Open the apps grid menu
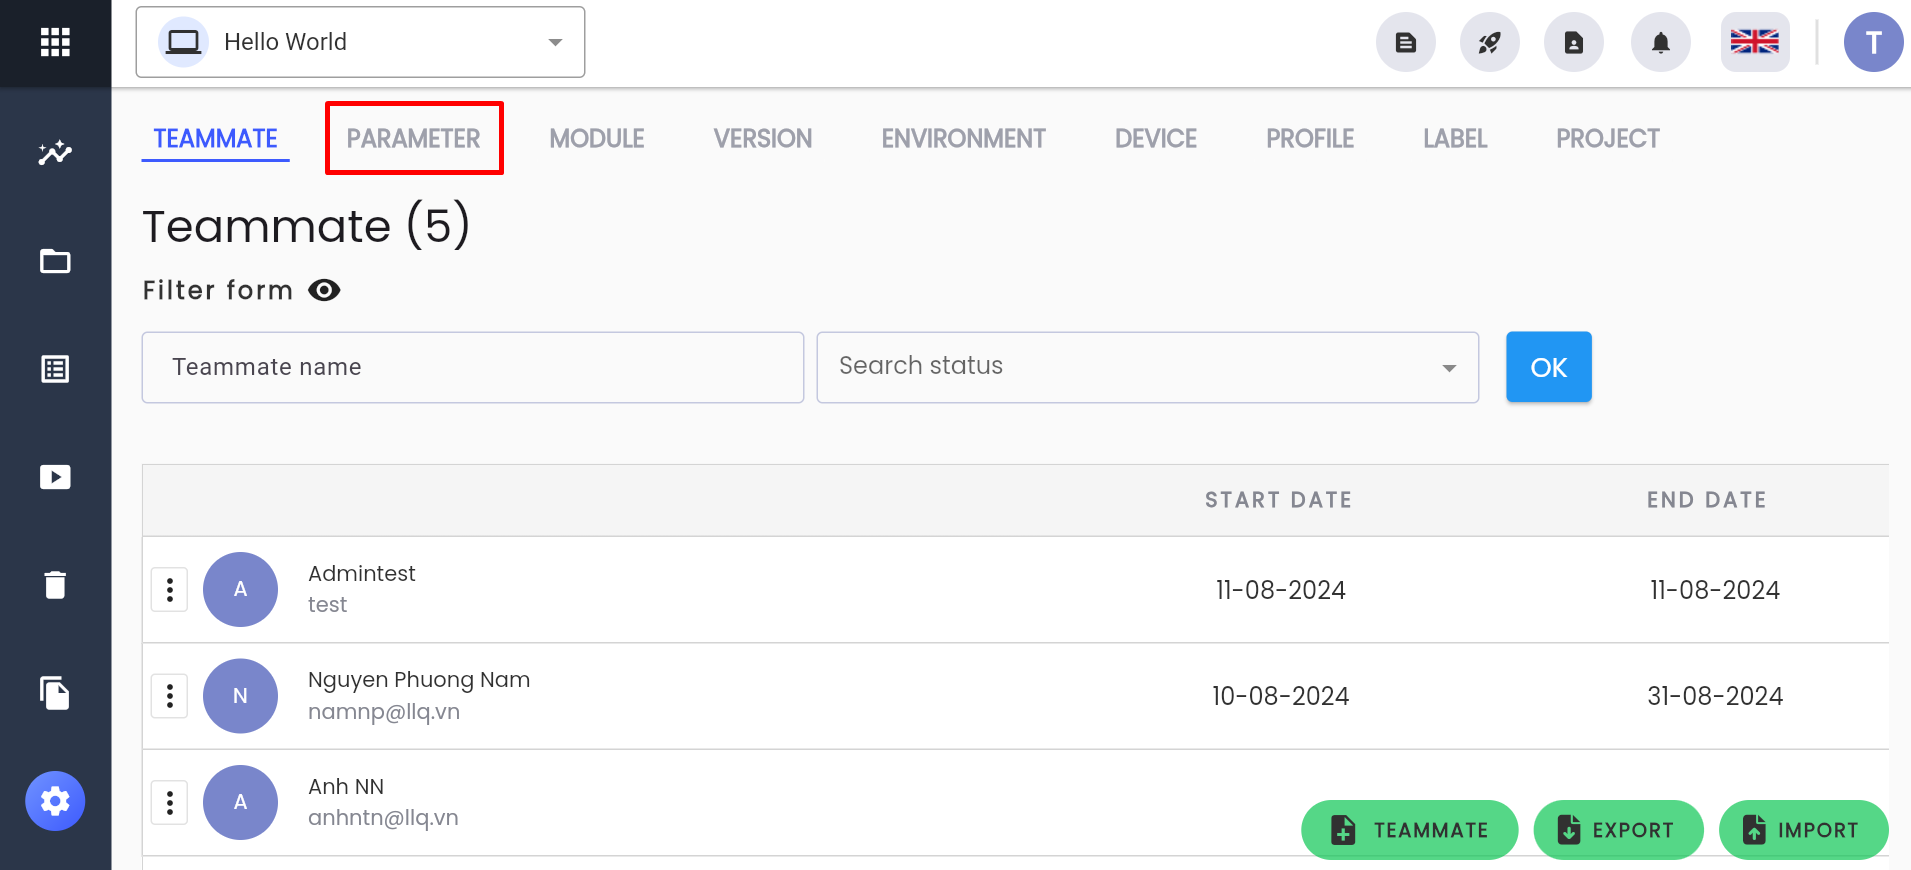Image resolution: width=1911 pixels, height=870 pixels. tap(55, 42)
